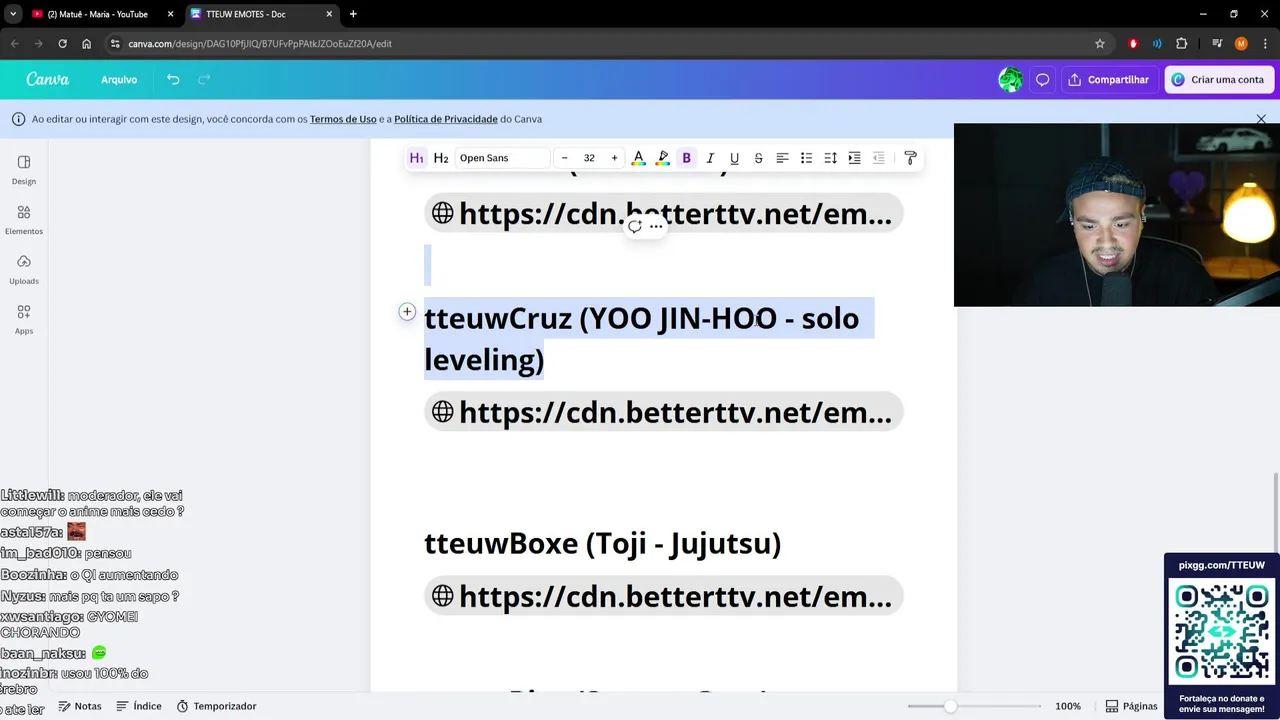
Task: Add block with plus button beside tteuwCruz
Action: coord(407,312)
